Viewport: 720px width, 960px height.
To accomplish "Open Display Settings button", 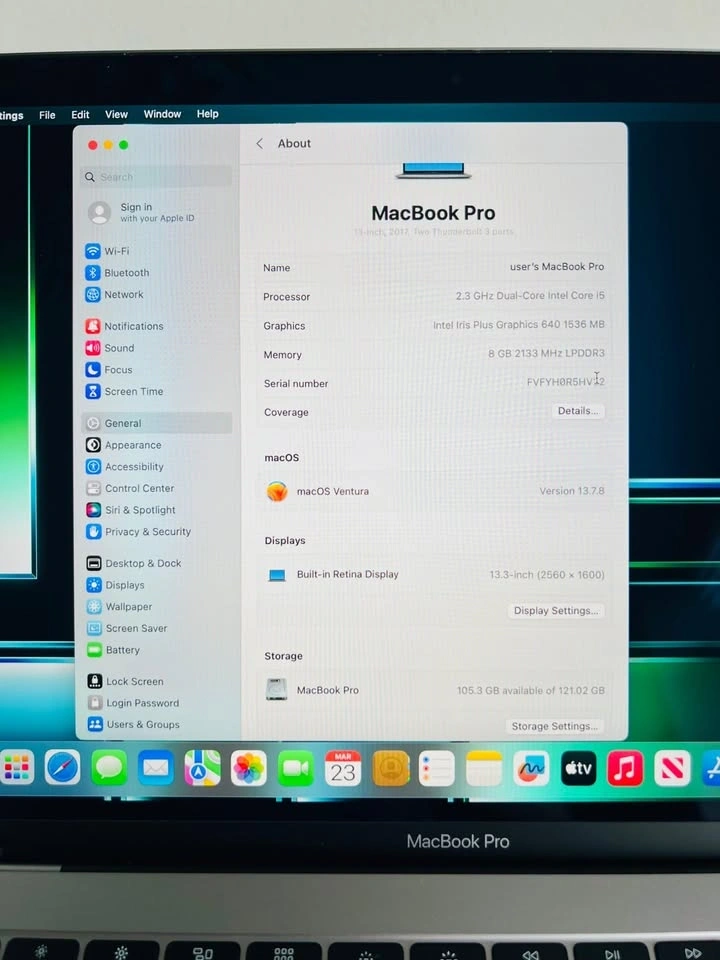I will click(555, 611).
